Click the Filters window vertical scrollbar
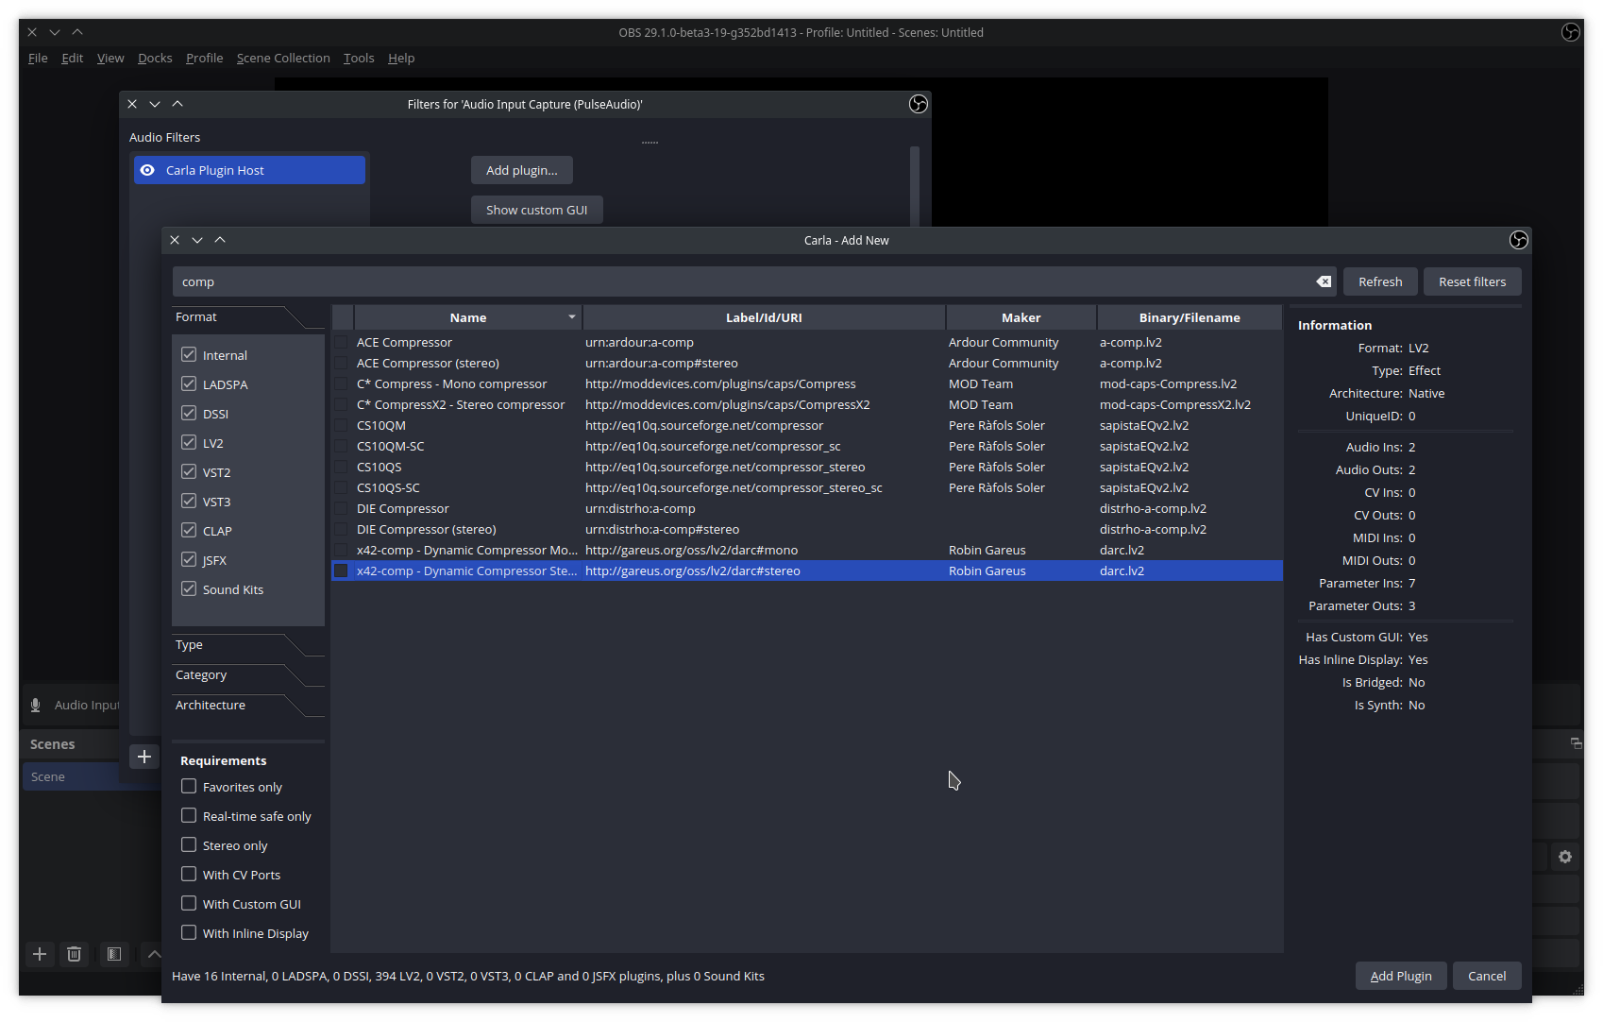The image size is (1603, 1022). (x=914, y=186)
